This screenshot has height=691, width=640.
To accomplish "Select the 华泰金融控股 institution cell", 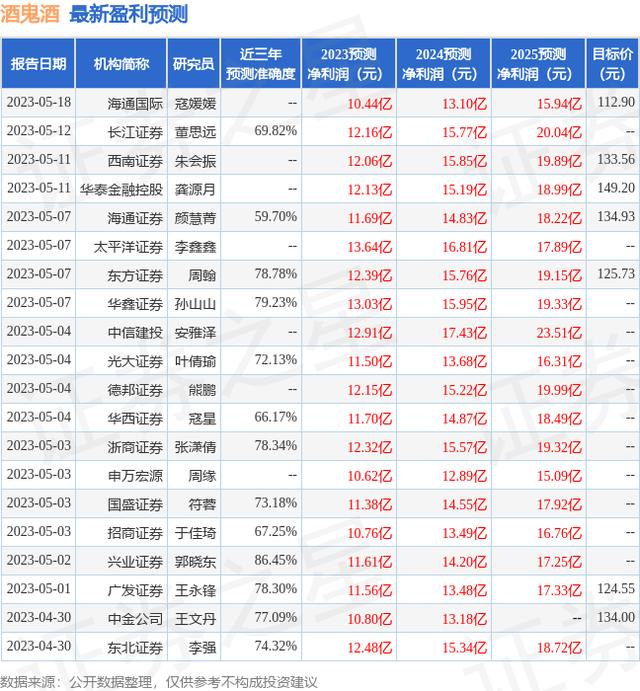I will pyautogui.click(x=121, y=189).
